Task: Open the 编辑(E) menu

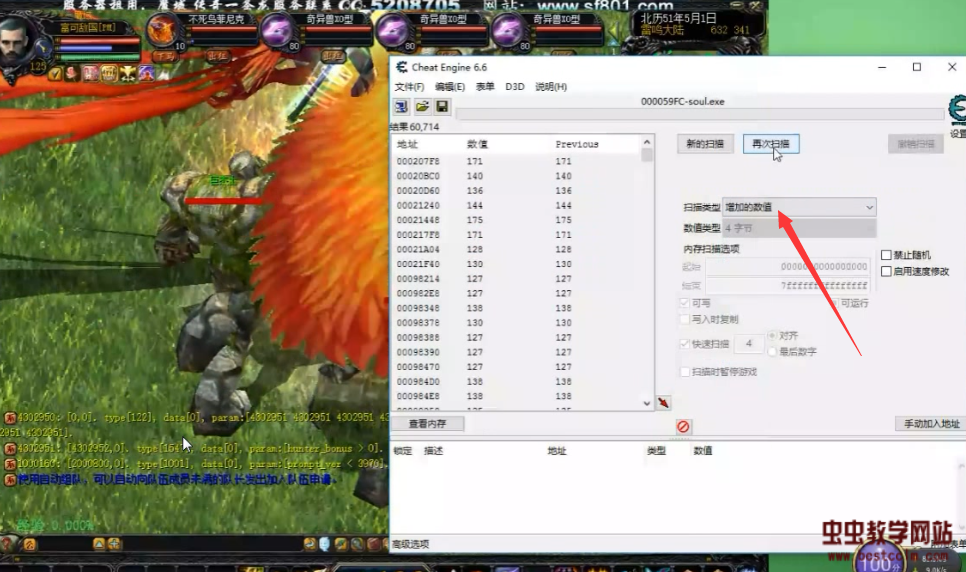Action: [450, 86]
